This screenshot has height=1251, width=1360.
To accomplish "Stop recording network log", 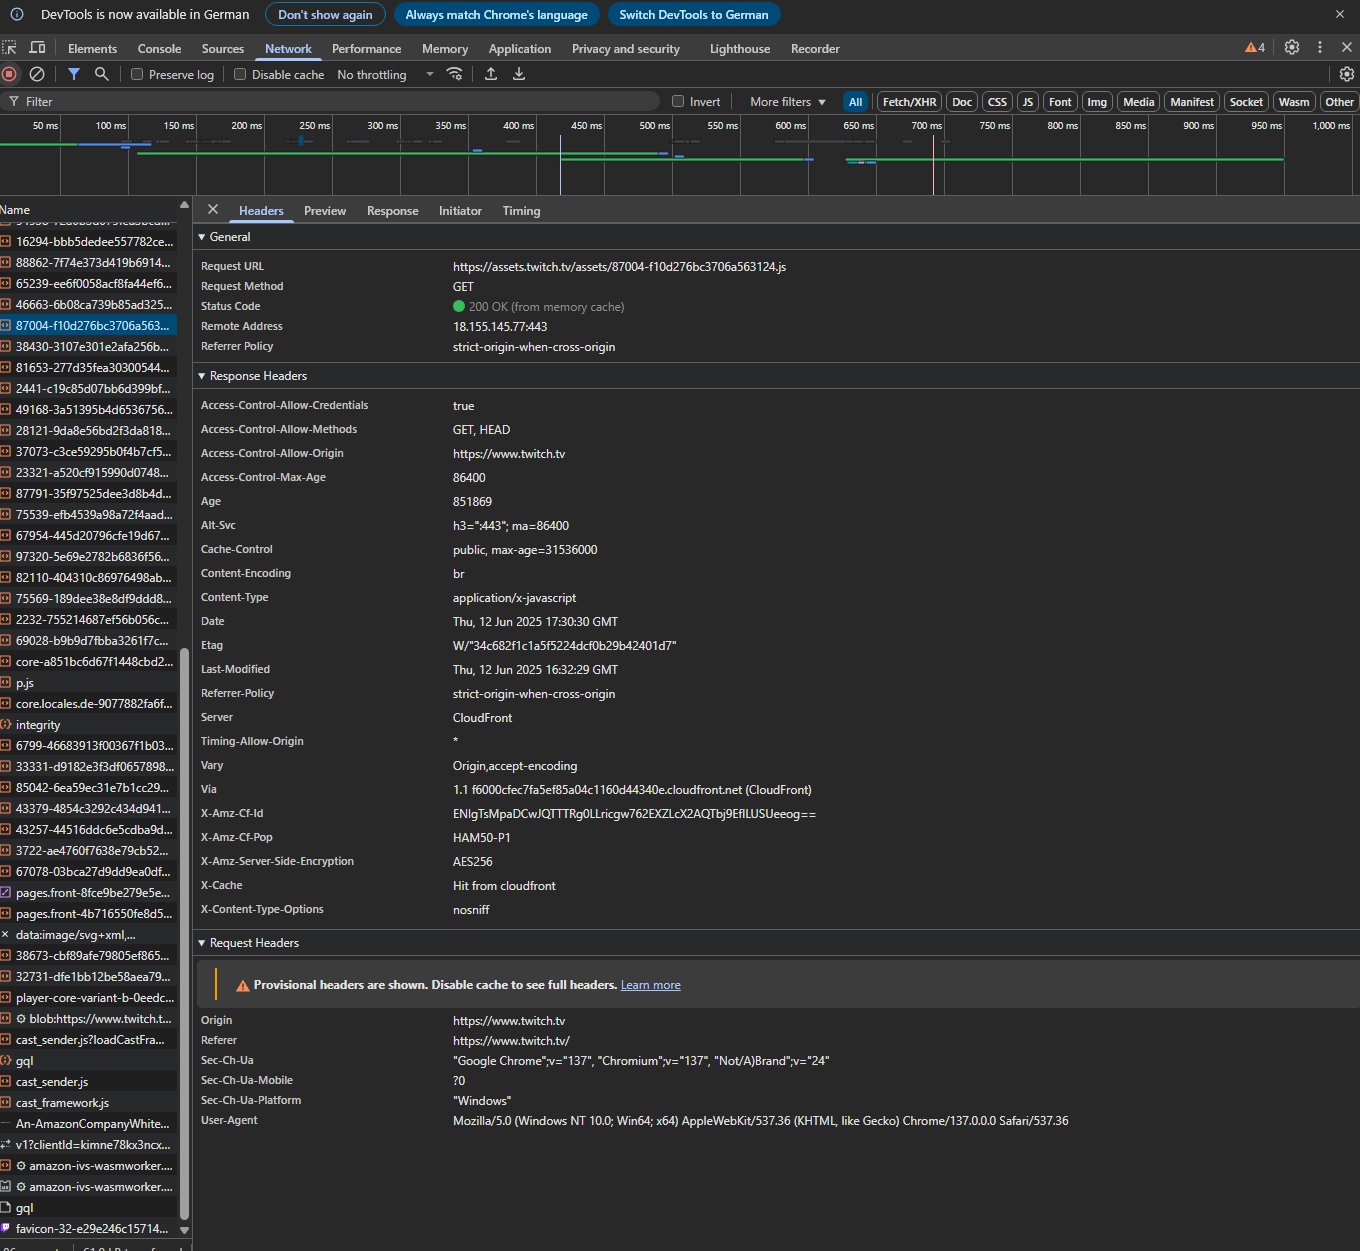I will 9,74.
